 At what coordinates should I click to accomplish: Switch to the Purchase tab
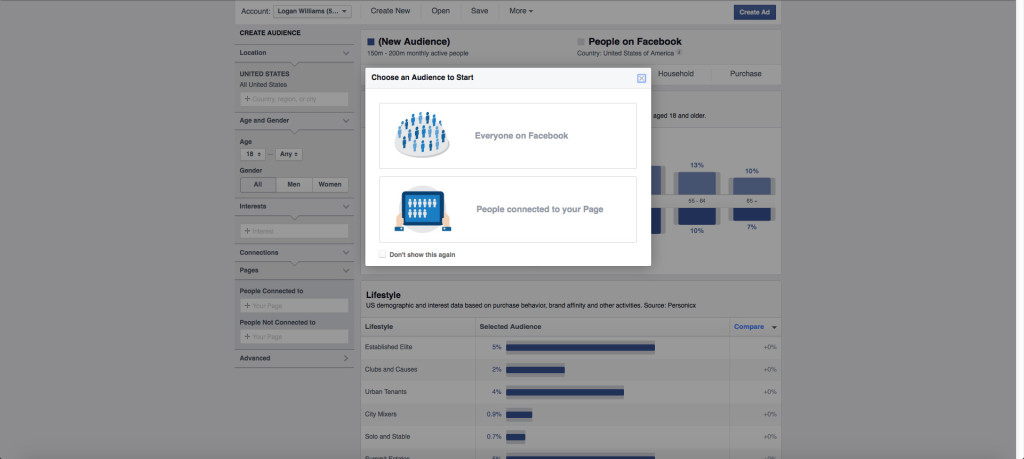point(745,74)
